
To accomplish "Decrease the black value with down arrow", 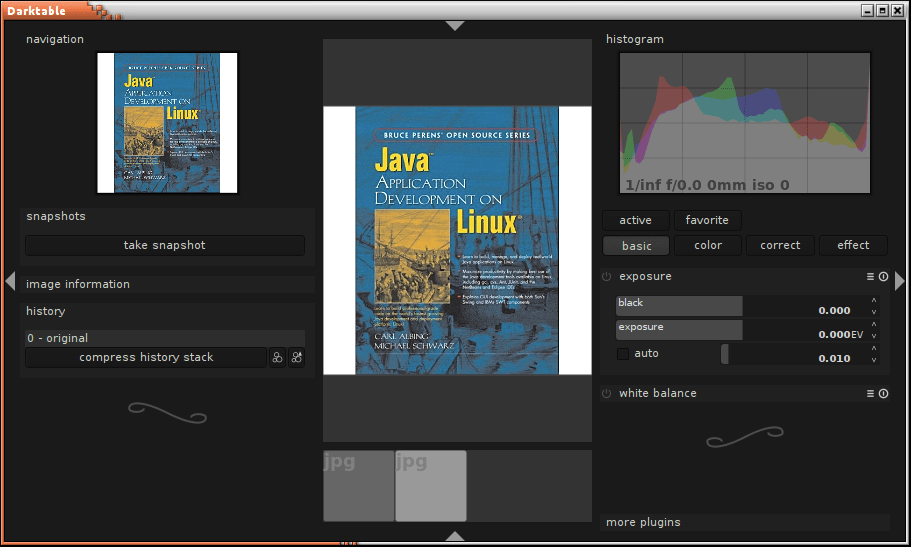I will (873, 312).
